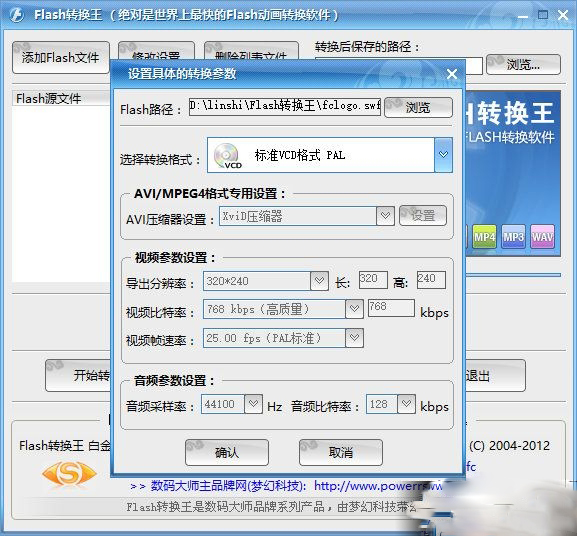
Task: Open the 音频比特率 128 dropdown
Action: 406,404
